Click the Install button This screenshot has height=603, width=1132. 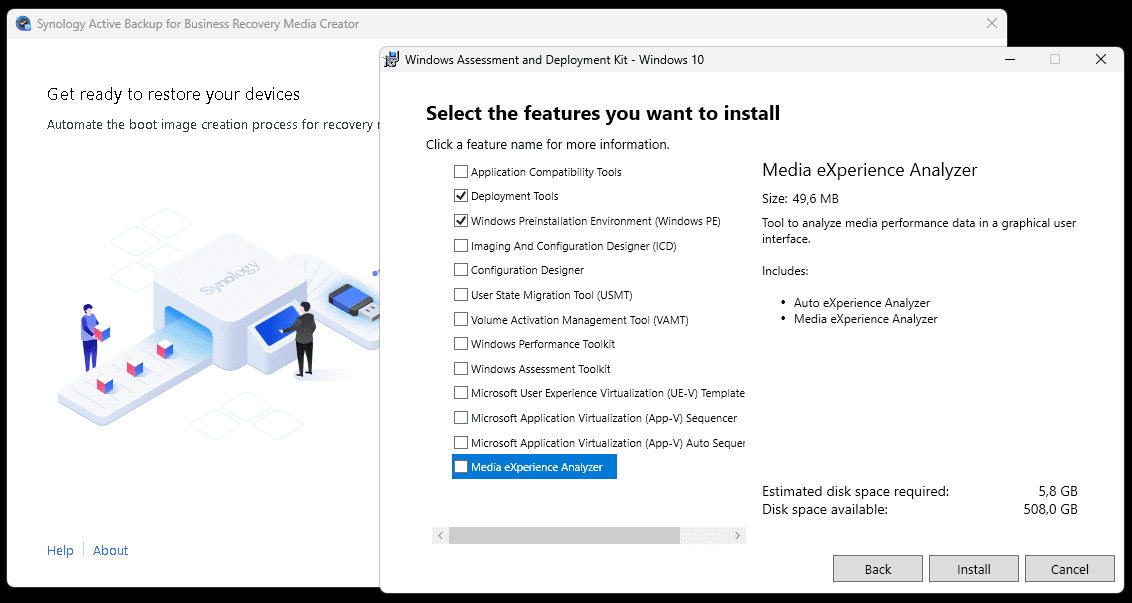coord(974,568)
